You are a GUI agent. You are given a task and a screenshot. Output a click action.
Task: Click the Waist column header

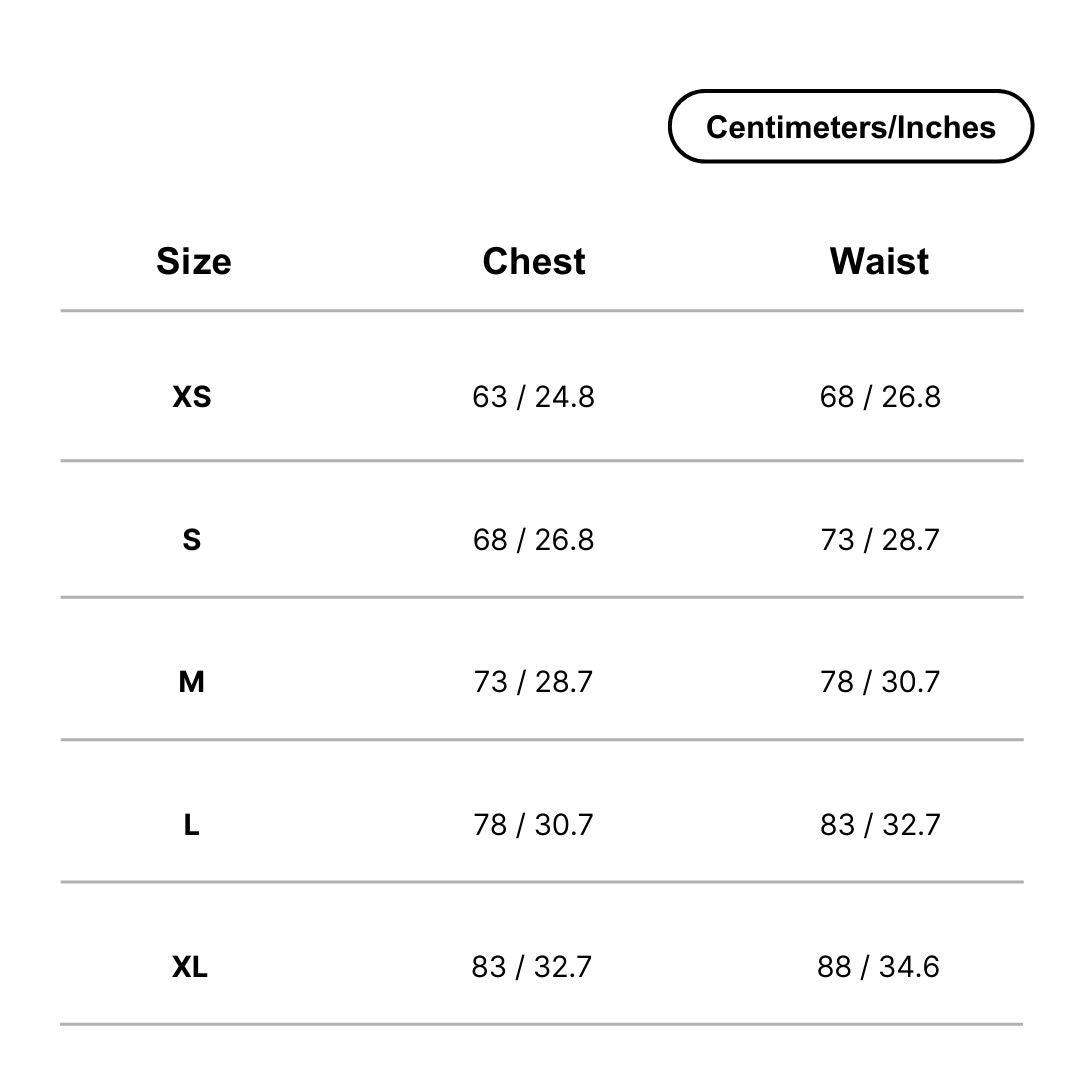click(x=879, y=261)
